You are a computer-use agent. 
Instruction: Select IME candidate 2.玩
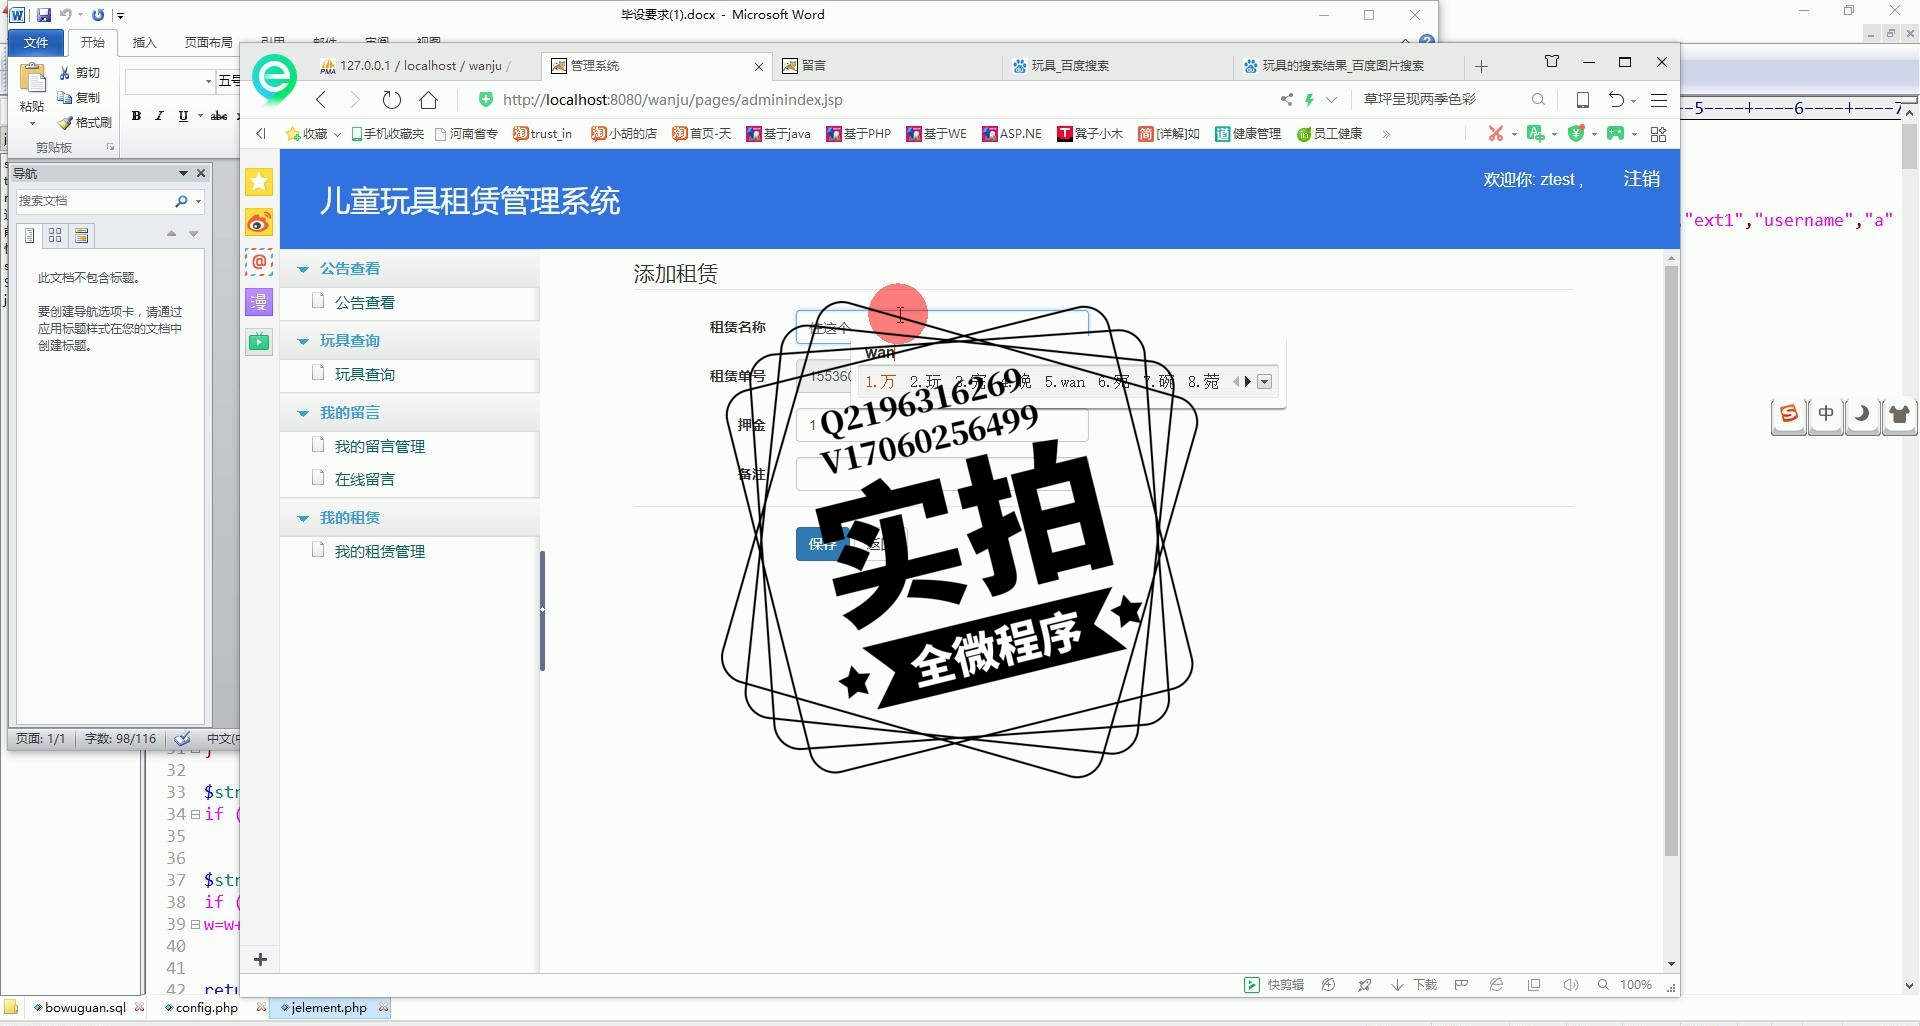(x=925, y=382)
